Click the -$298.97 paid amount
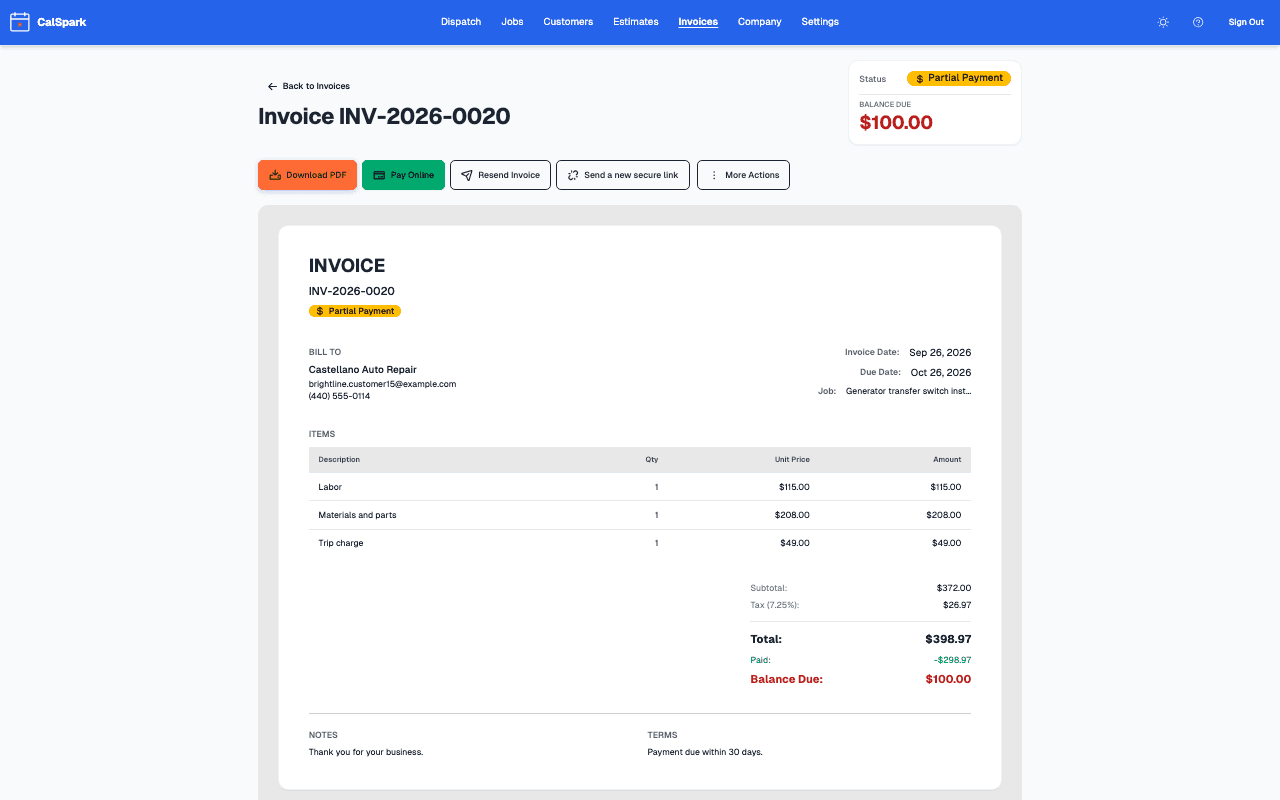 coord(952,660)
